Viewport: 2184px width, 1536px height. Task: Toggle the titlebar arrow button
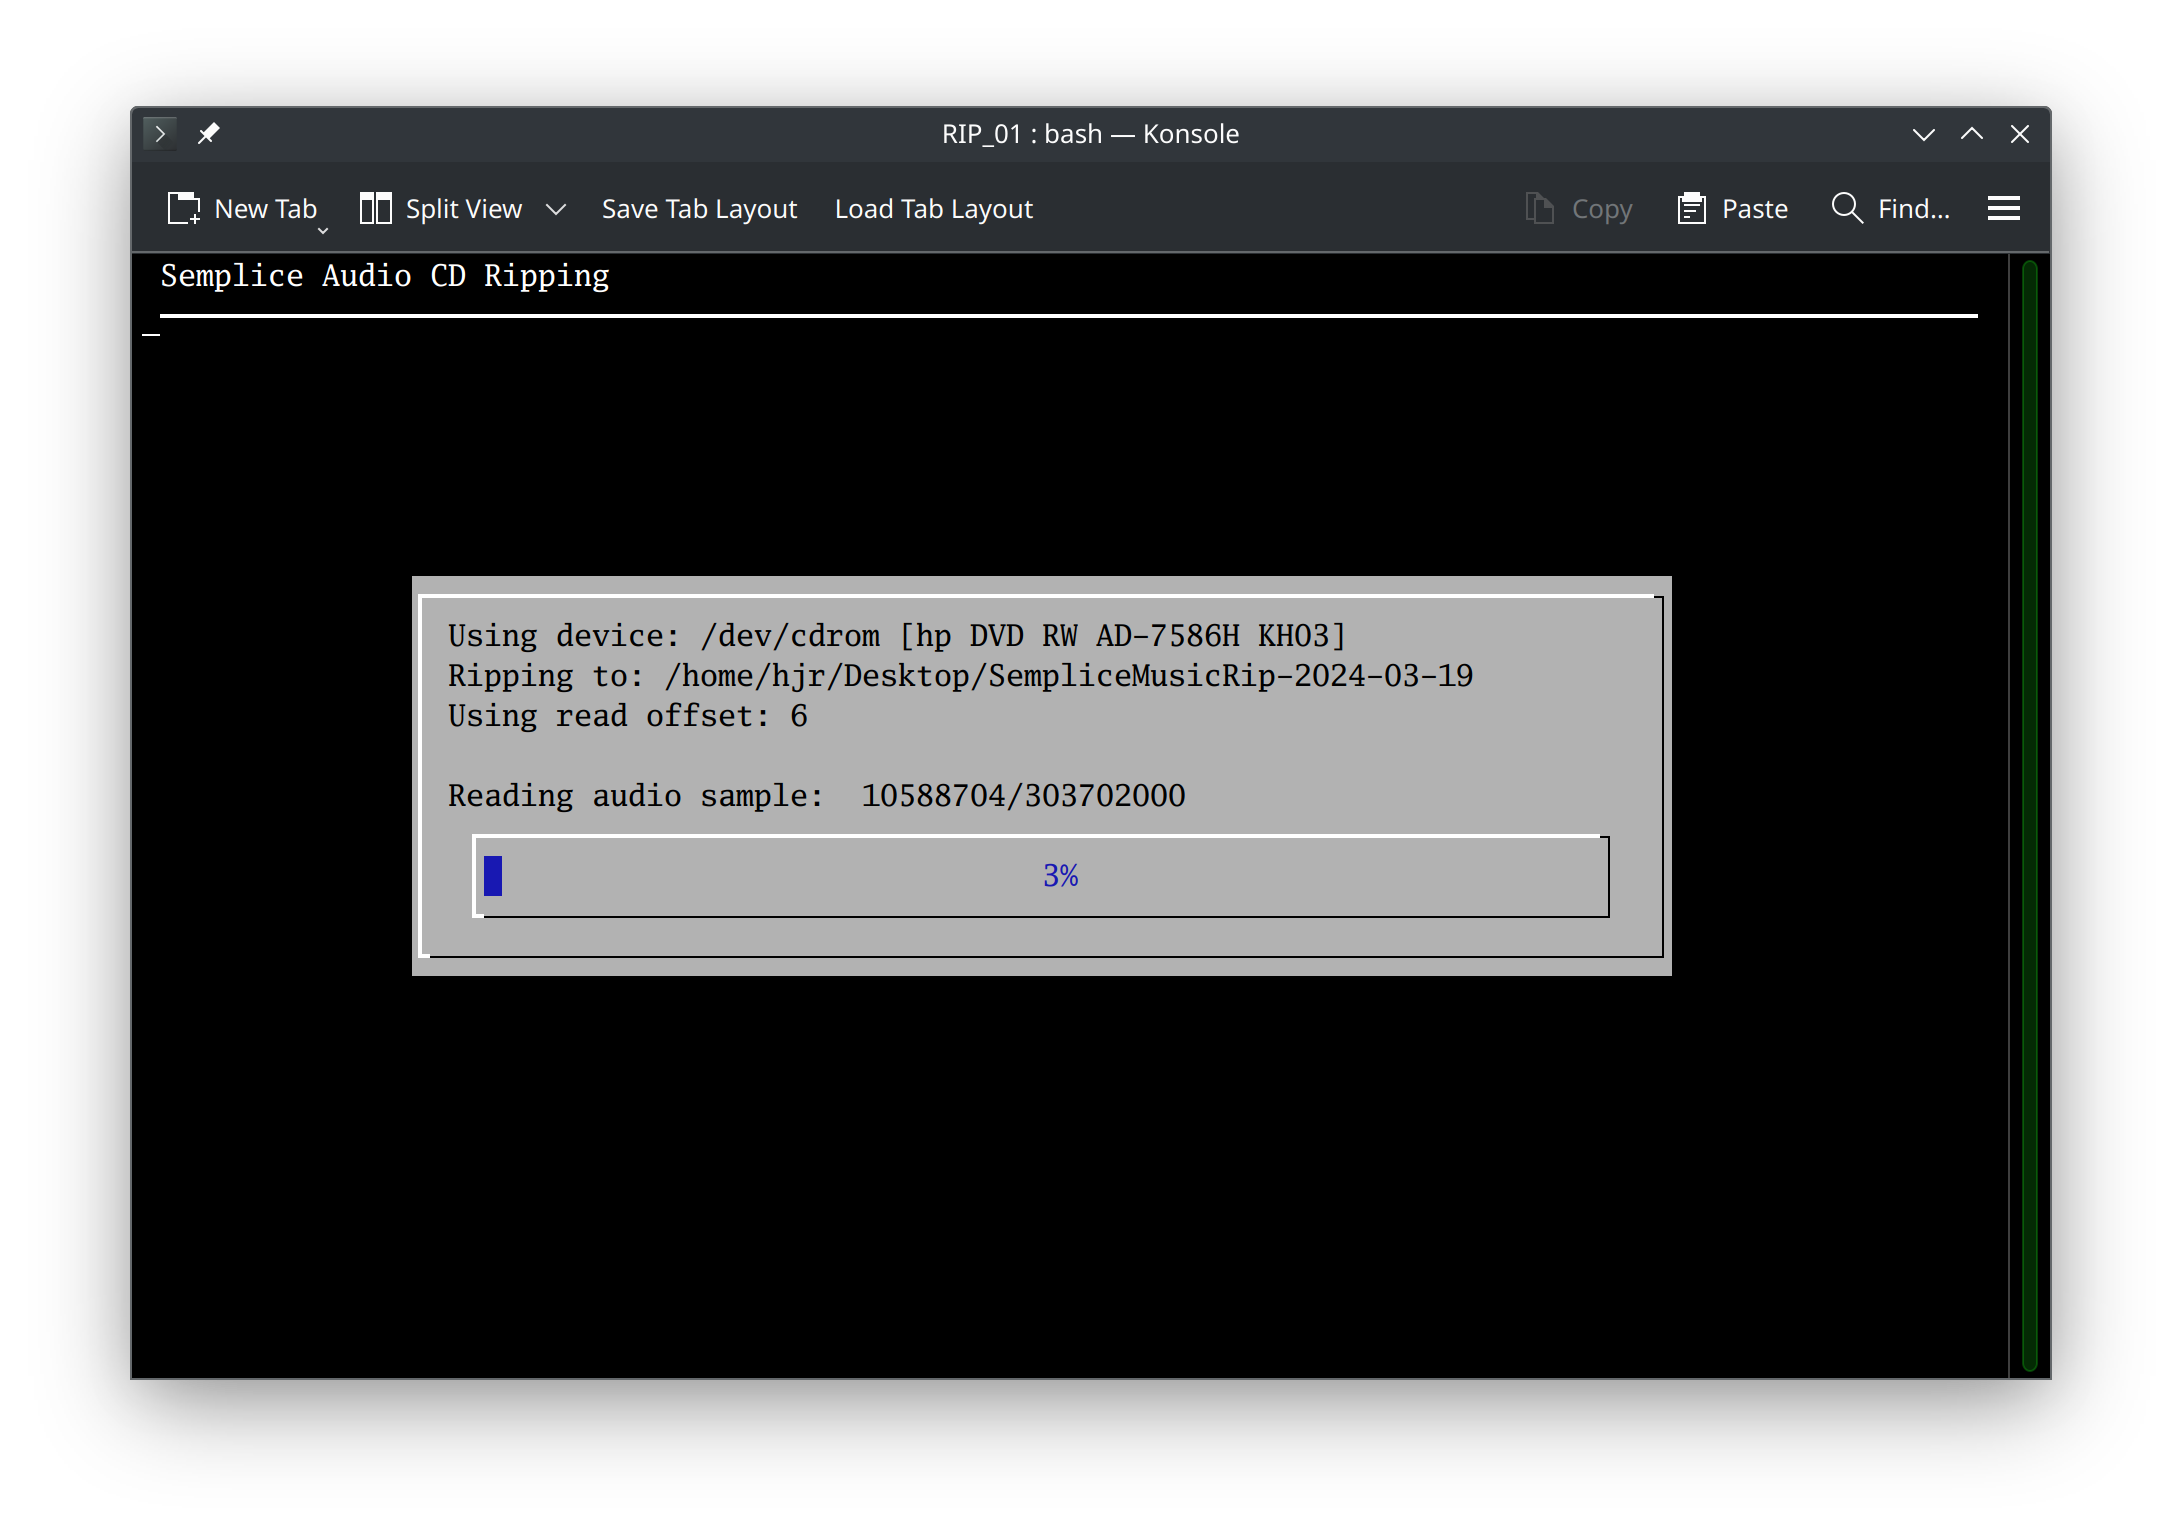coord(1971,133)
